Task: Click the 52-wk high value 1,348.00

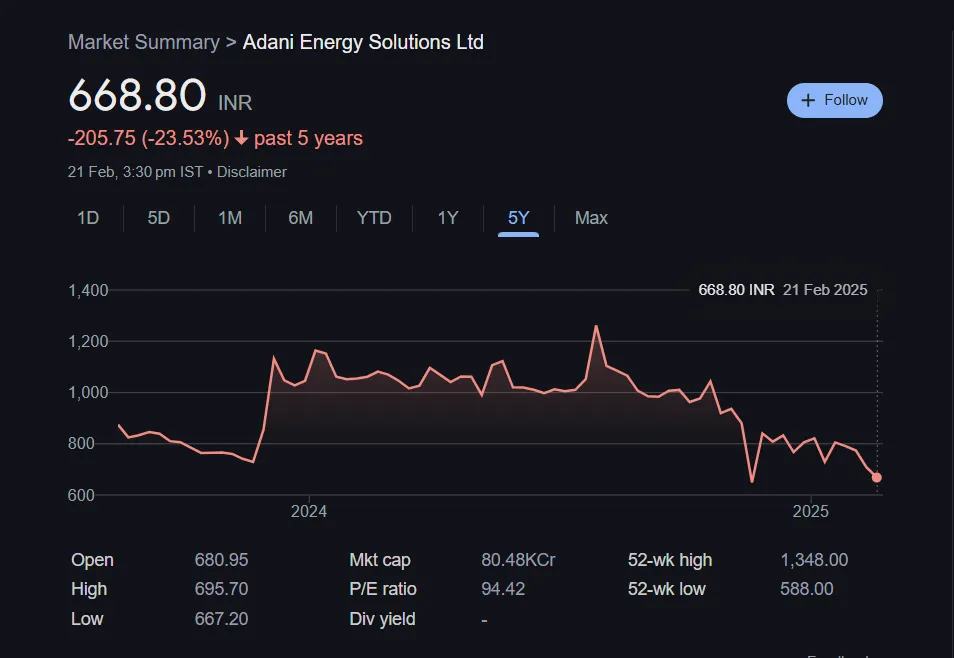Action: 814,560
